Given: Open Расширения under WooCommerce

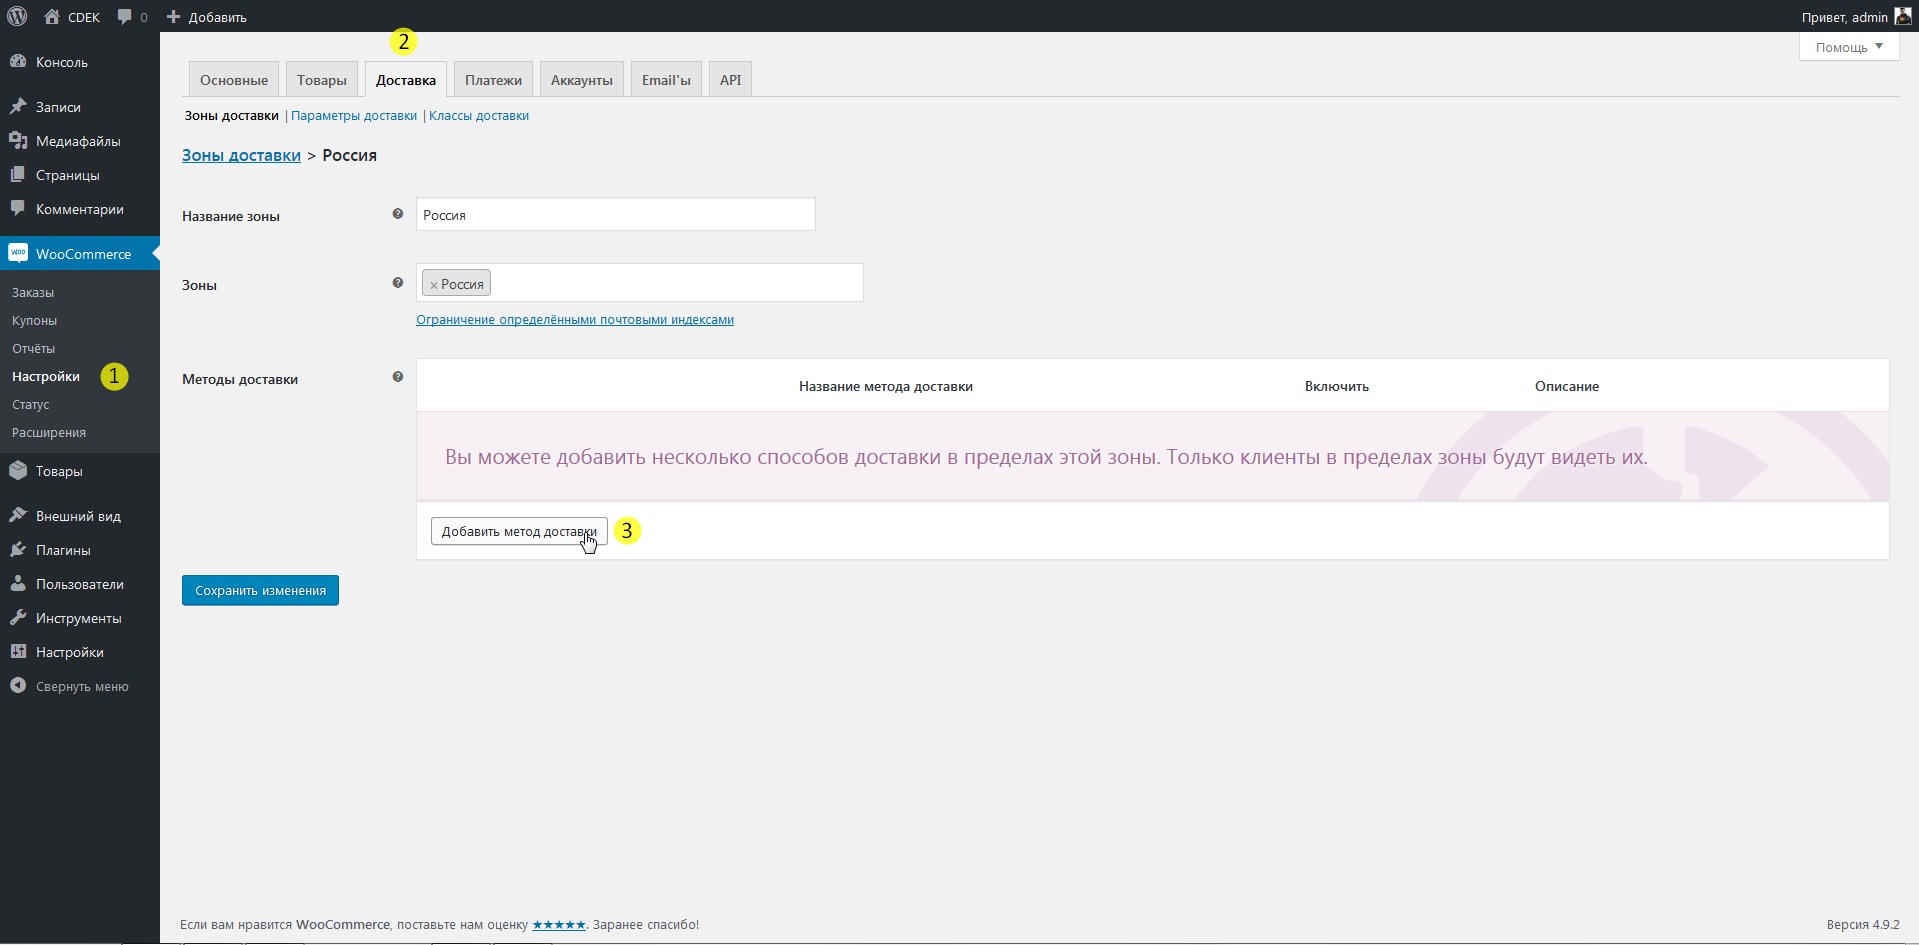Looking at the screenshot, I should click(49, 432).
